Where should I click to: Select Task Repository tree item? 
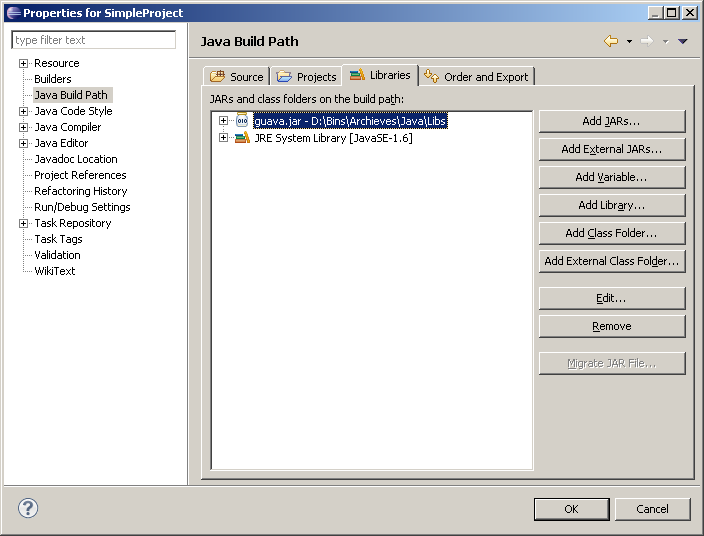click(73, 223)
